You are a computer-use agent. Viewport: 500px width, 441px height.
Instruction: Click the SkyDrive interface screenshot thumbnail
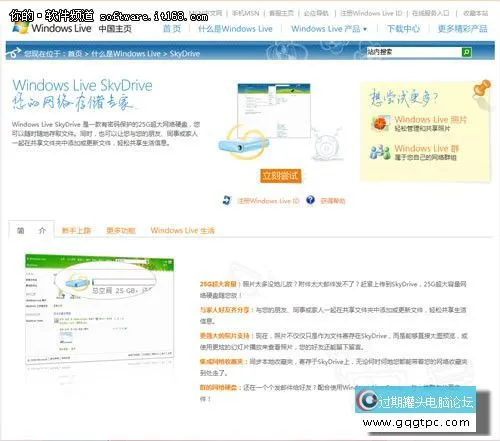(100, 310)
